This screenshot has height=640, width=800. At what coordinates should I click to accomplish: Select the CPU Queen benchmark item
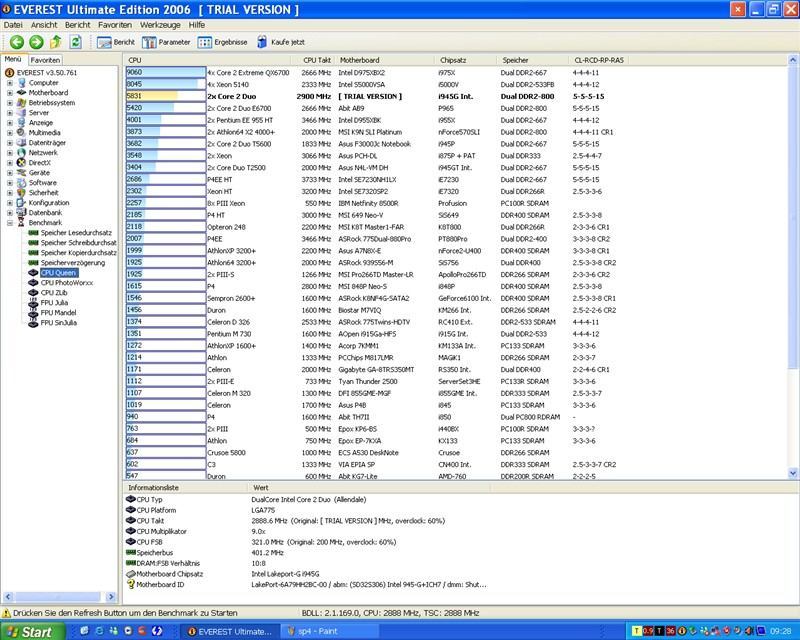point(59,273)
